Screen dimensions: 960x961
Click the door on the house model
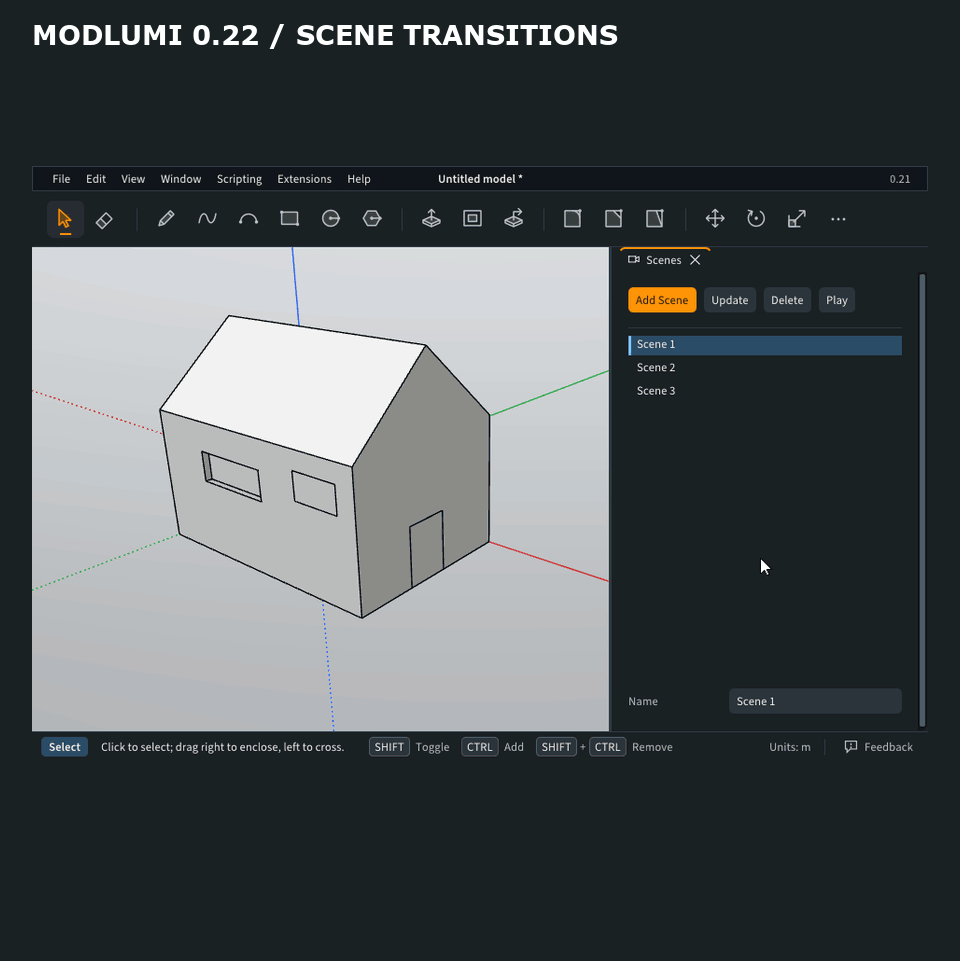click(x=427, y=549)
